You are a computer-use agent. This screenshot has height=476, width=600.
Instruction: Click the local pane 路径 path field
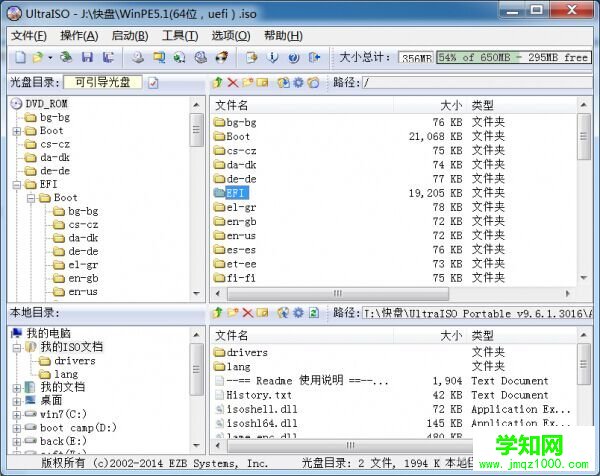[477, 313]
